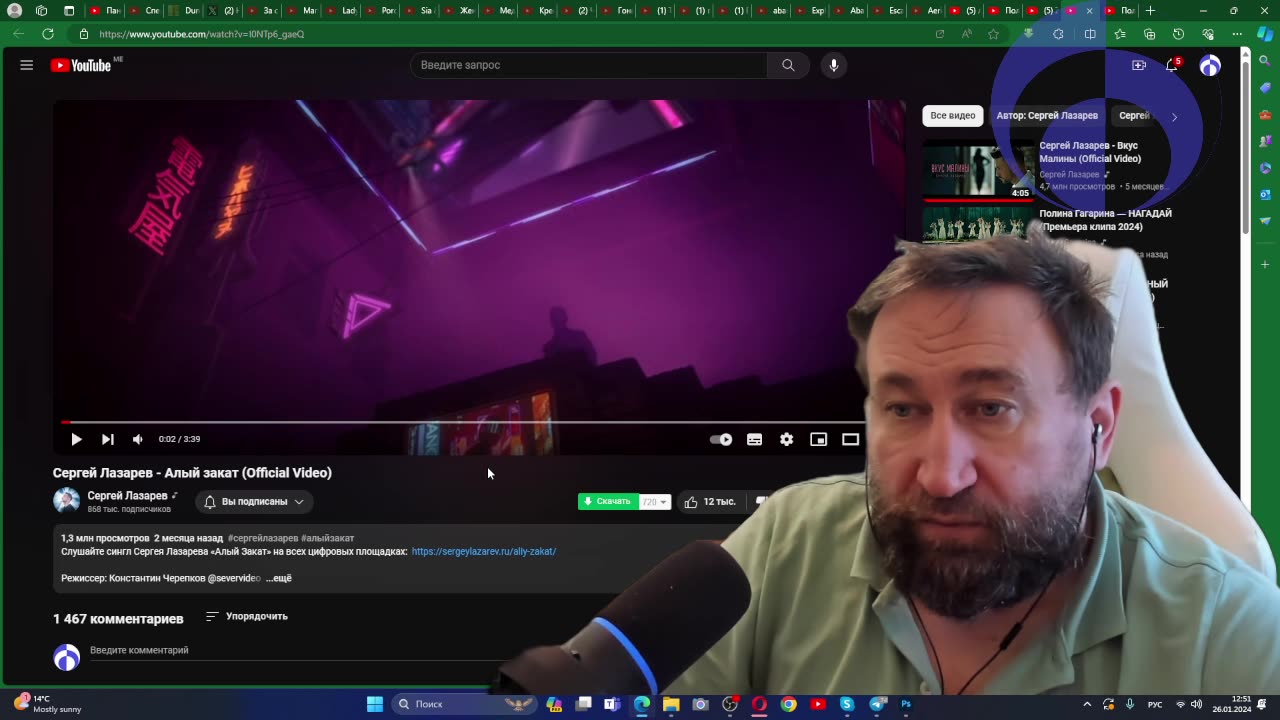Open channel name Сергей Лазарев link

(127, 496)
